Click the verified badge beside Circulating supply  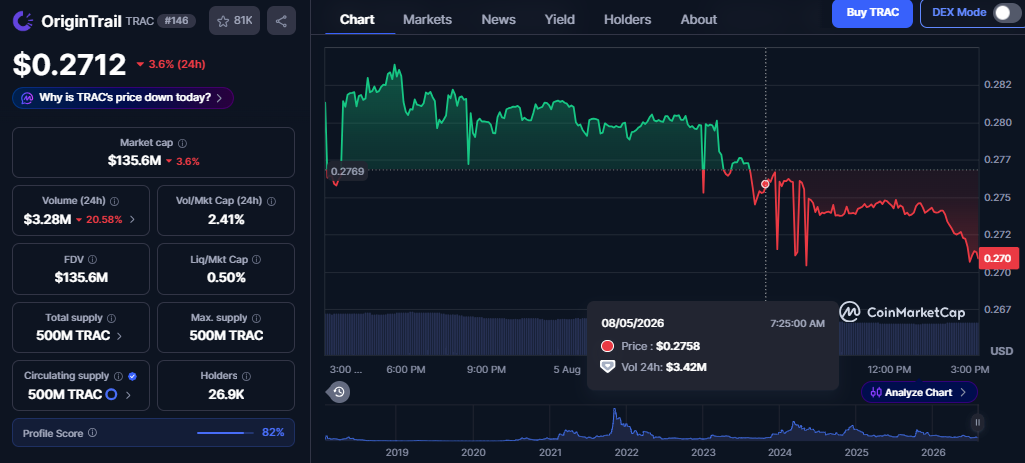tap(133, 376)
